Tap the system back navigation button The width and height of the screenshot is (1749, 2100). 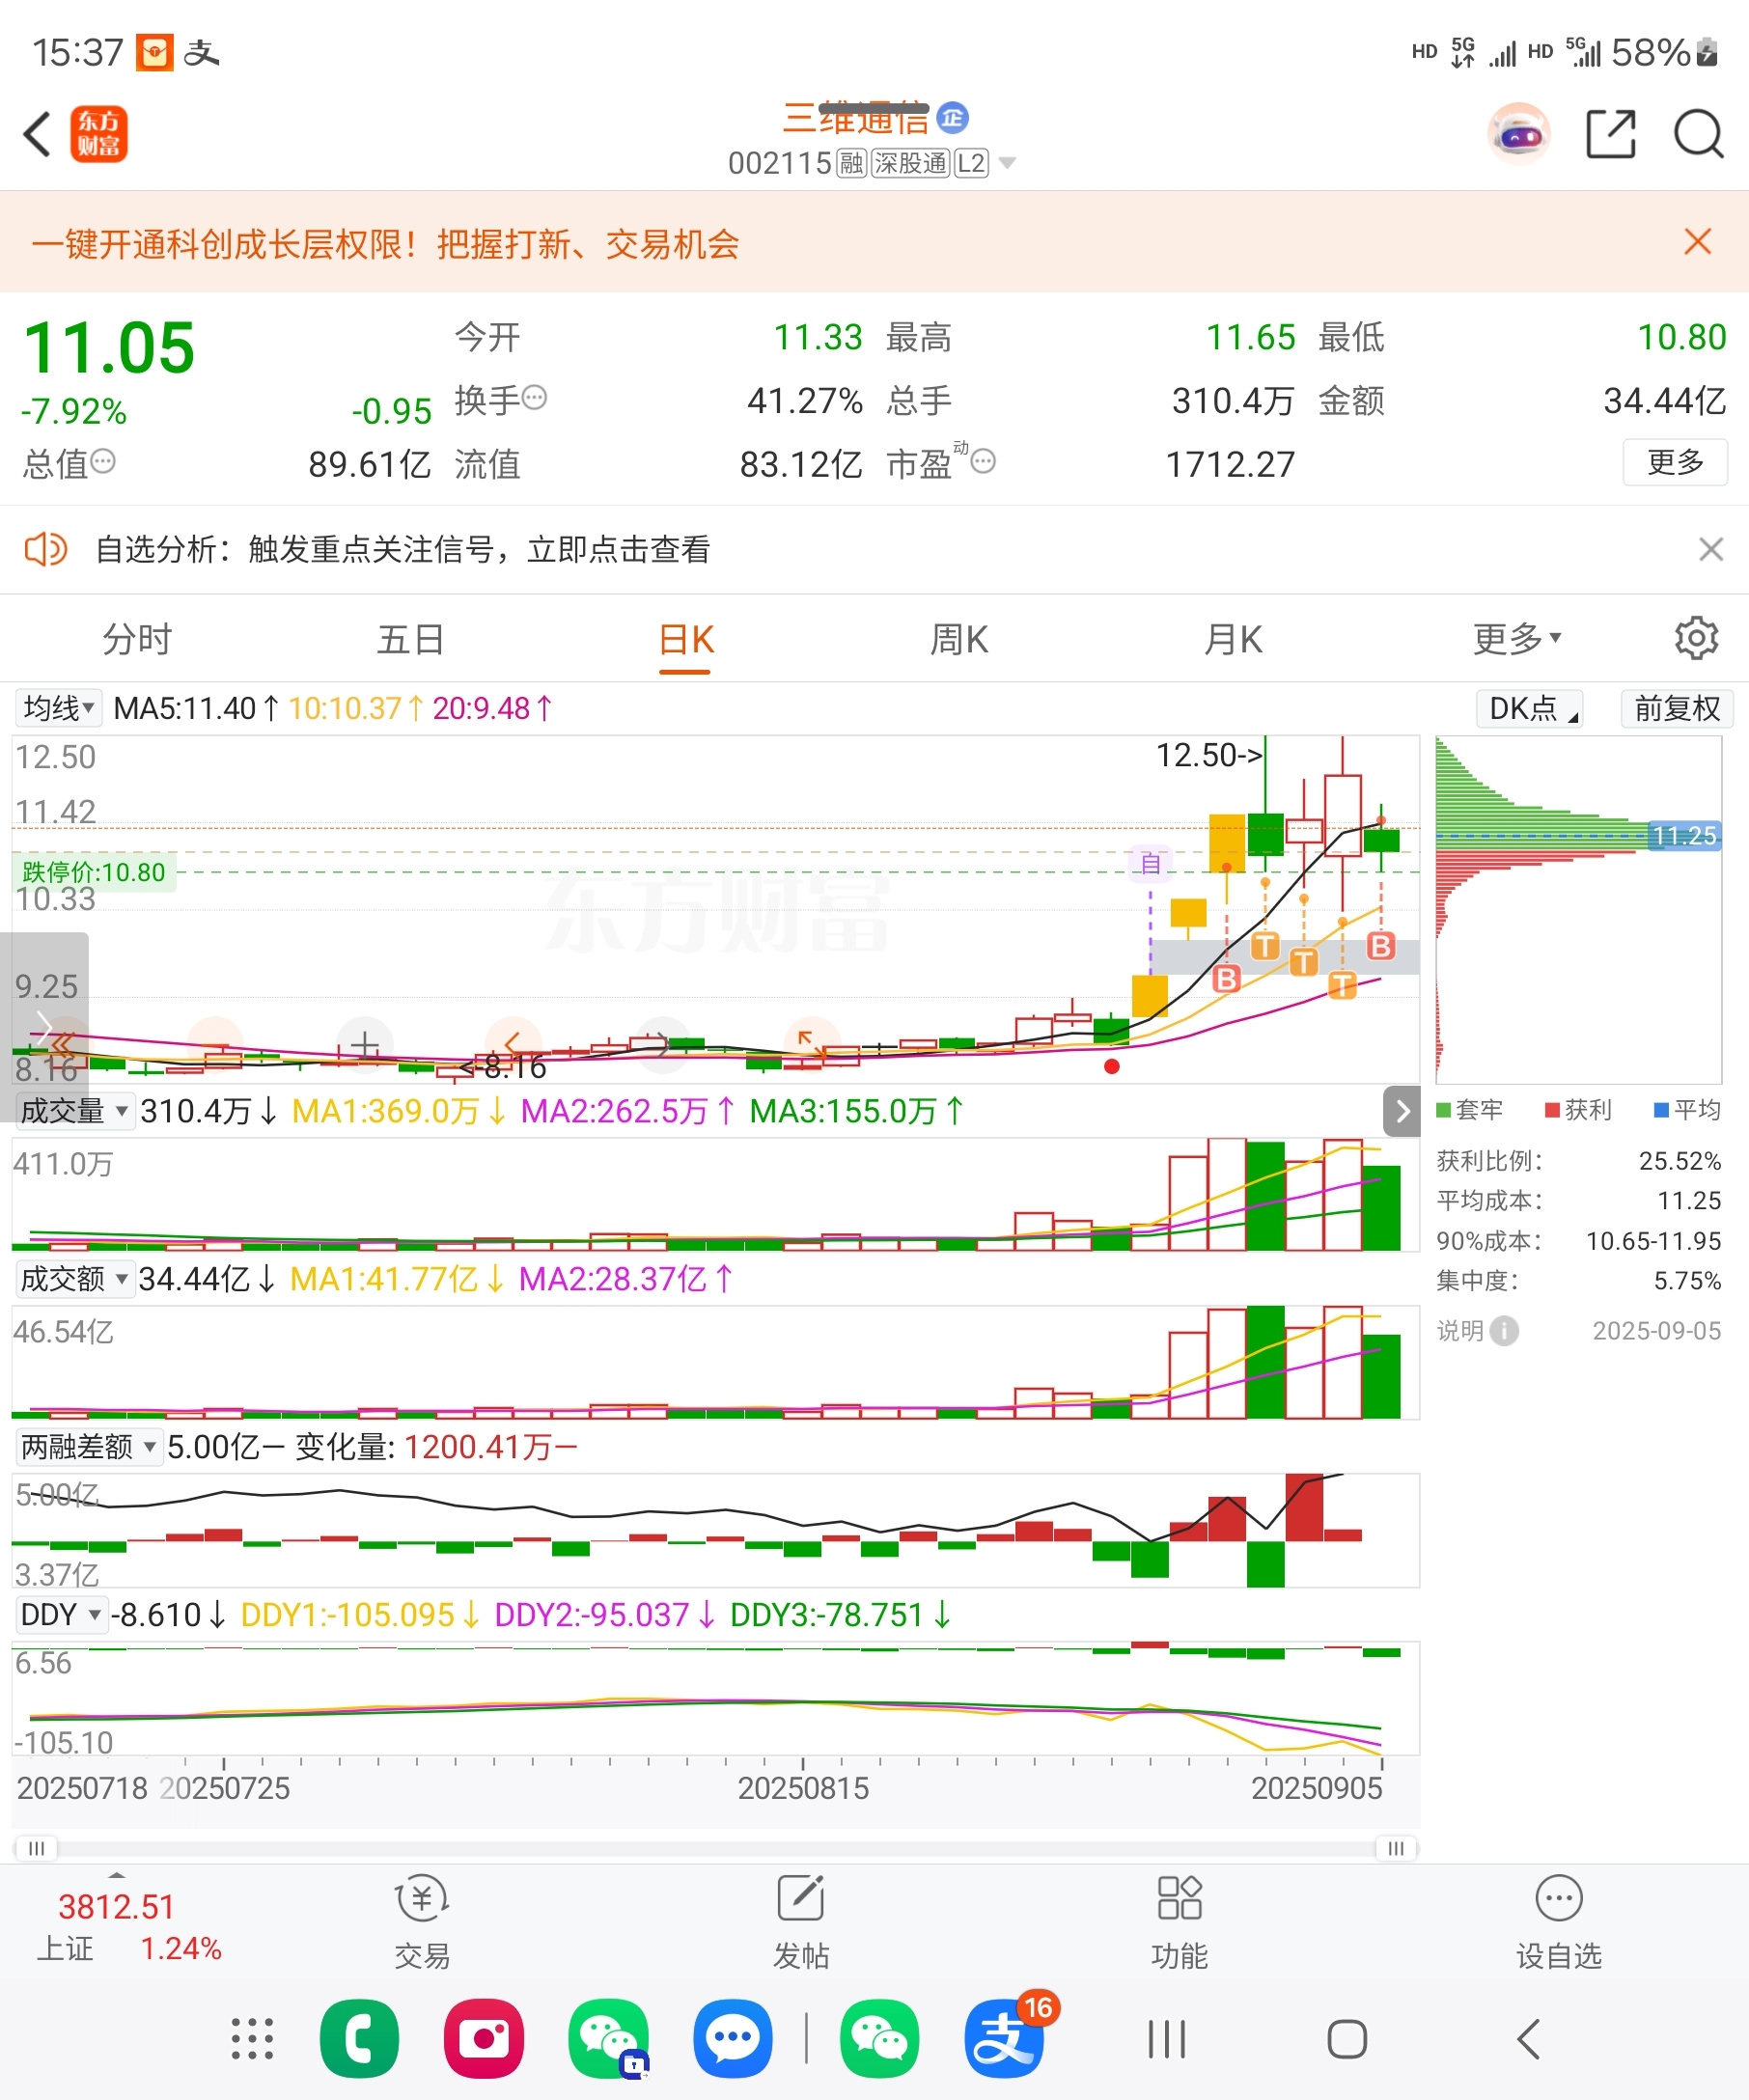[x=1527, y=2039]
